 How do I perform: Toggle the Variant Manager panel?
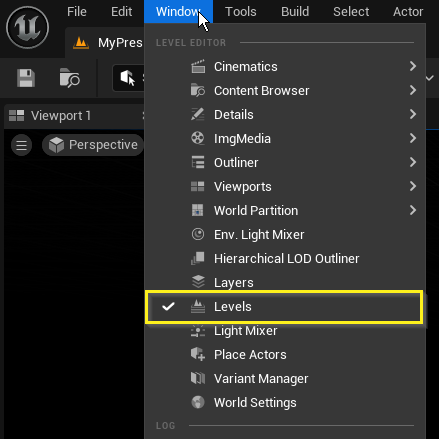[x=285, y=378]
